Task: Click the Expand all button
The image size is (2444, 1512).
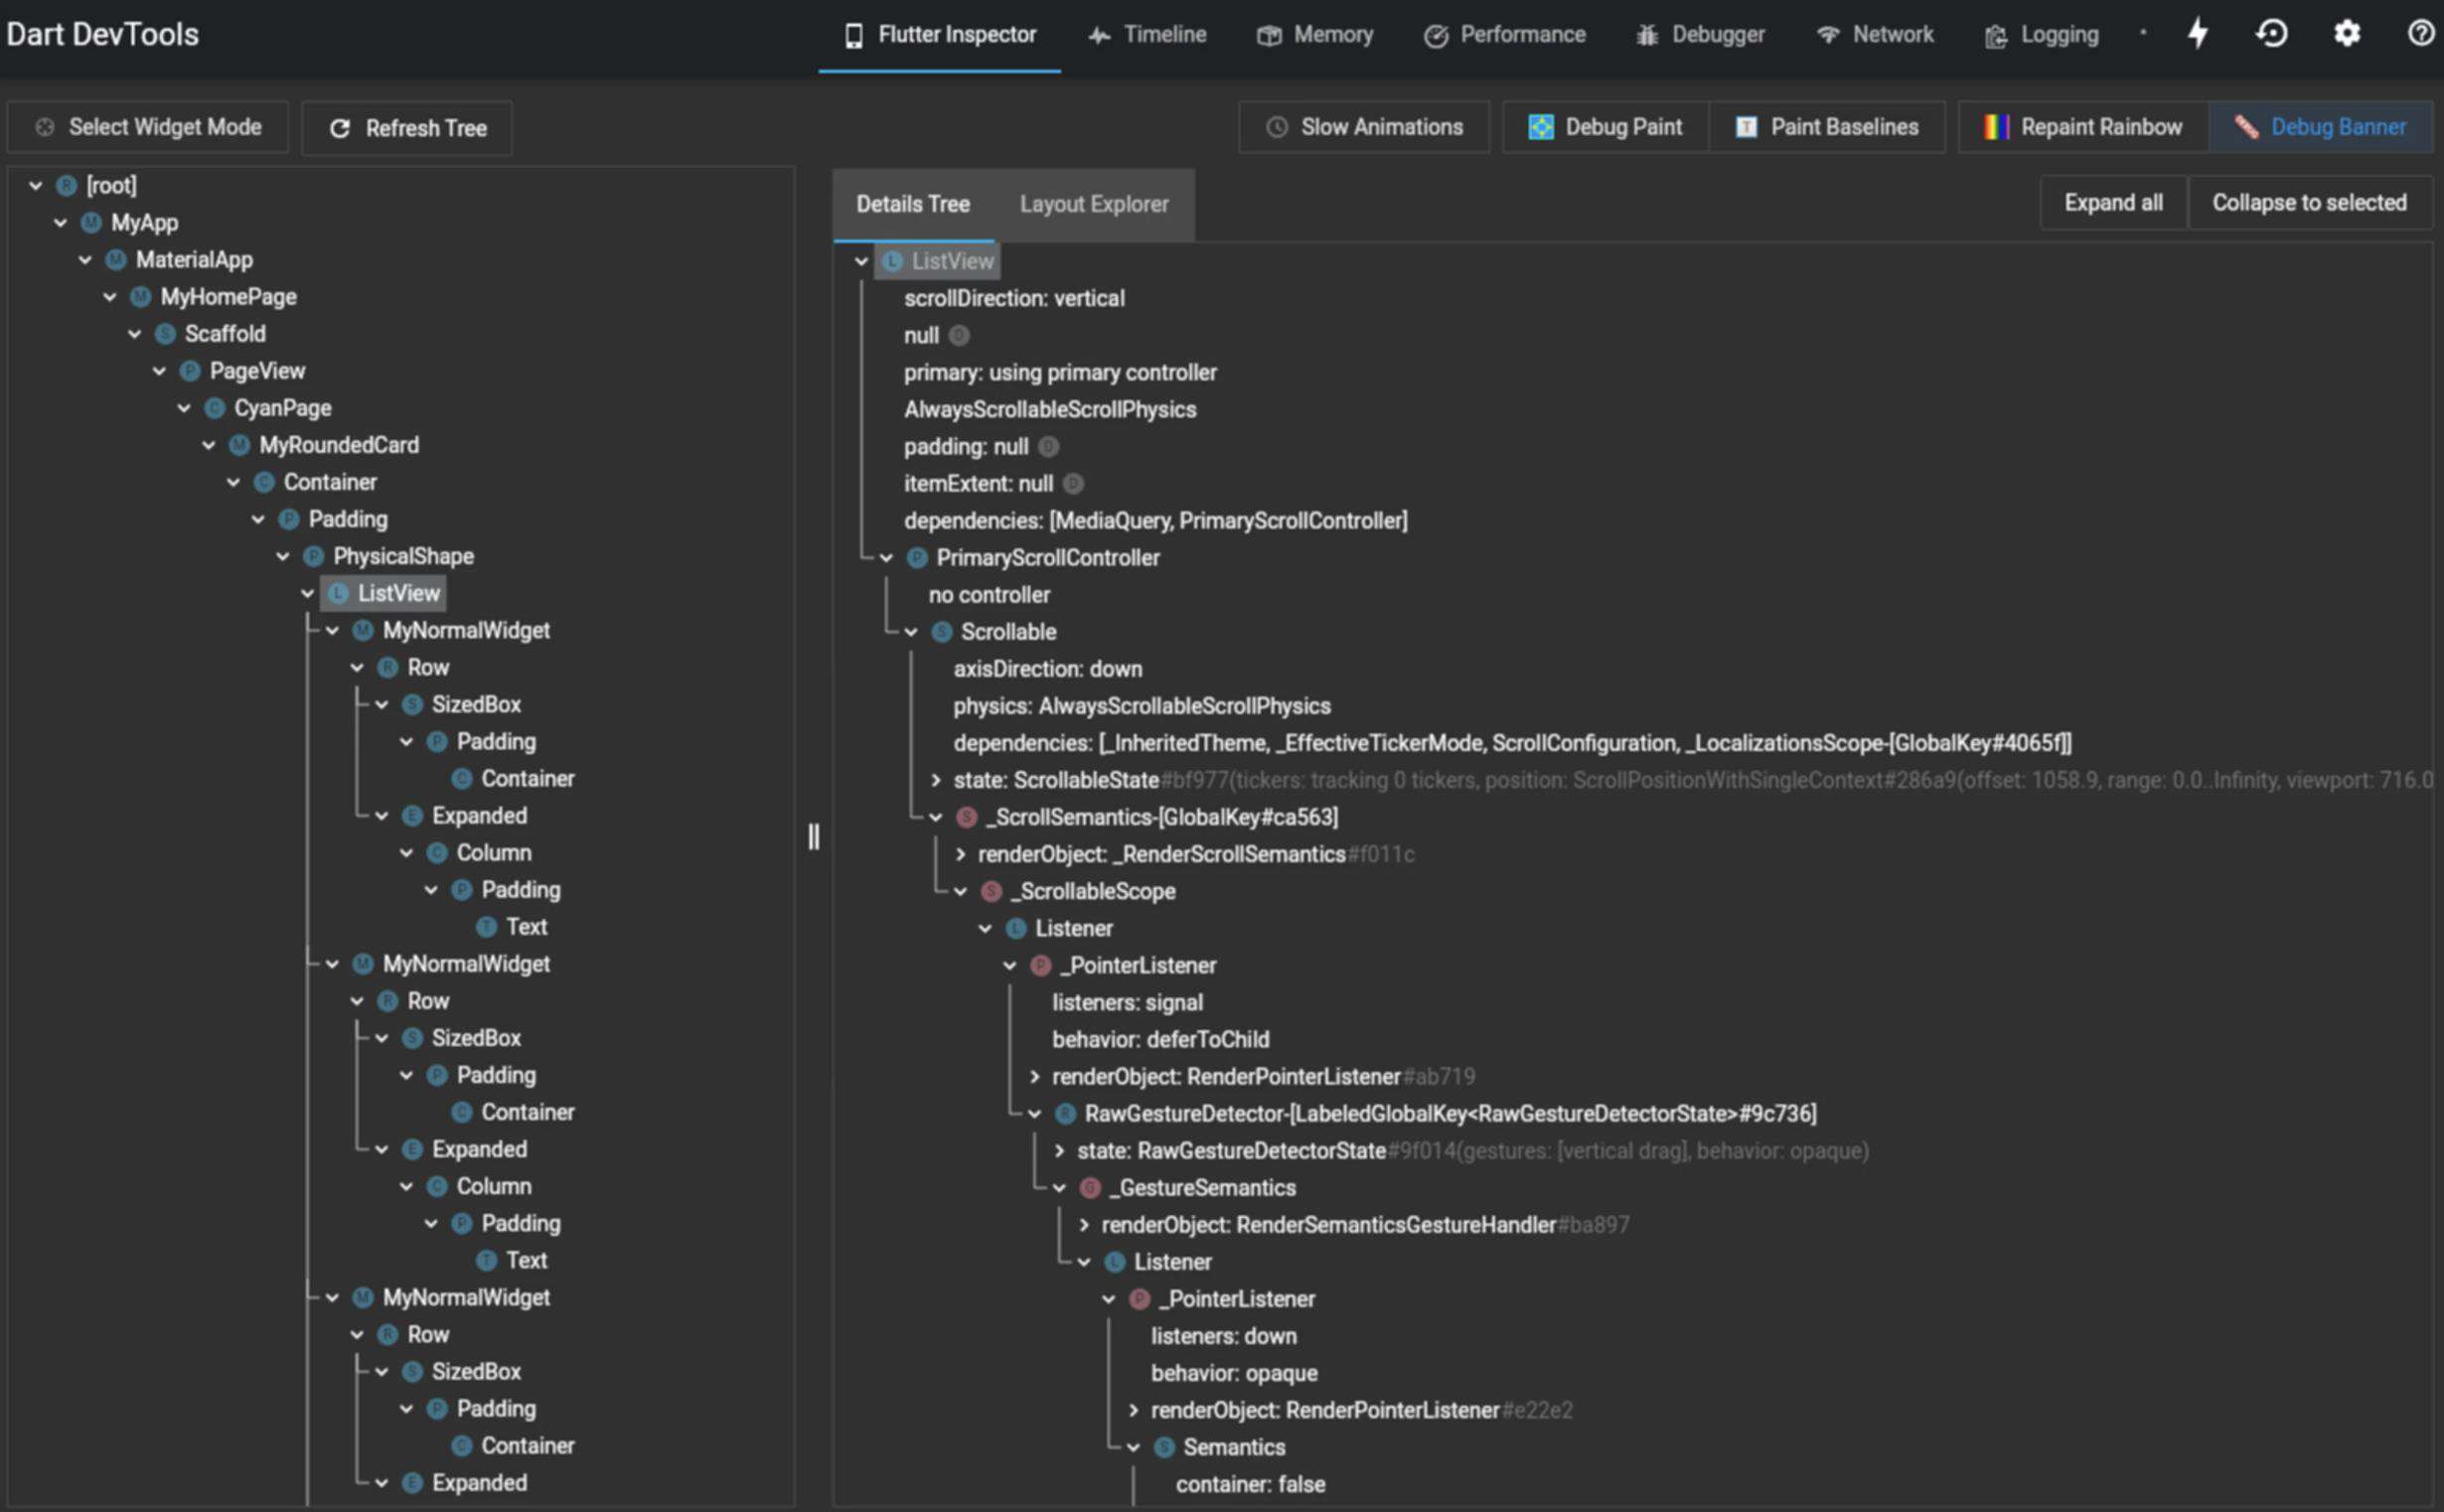Action: click(2113, 202)
